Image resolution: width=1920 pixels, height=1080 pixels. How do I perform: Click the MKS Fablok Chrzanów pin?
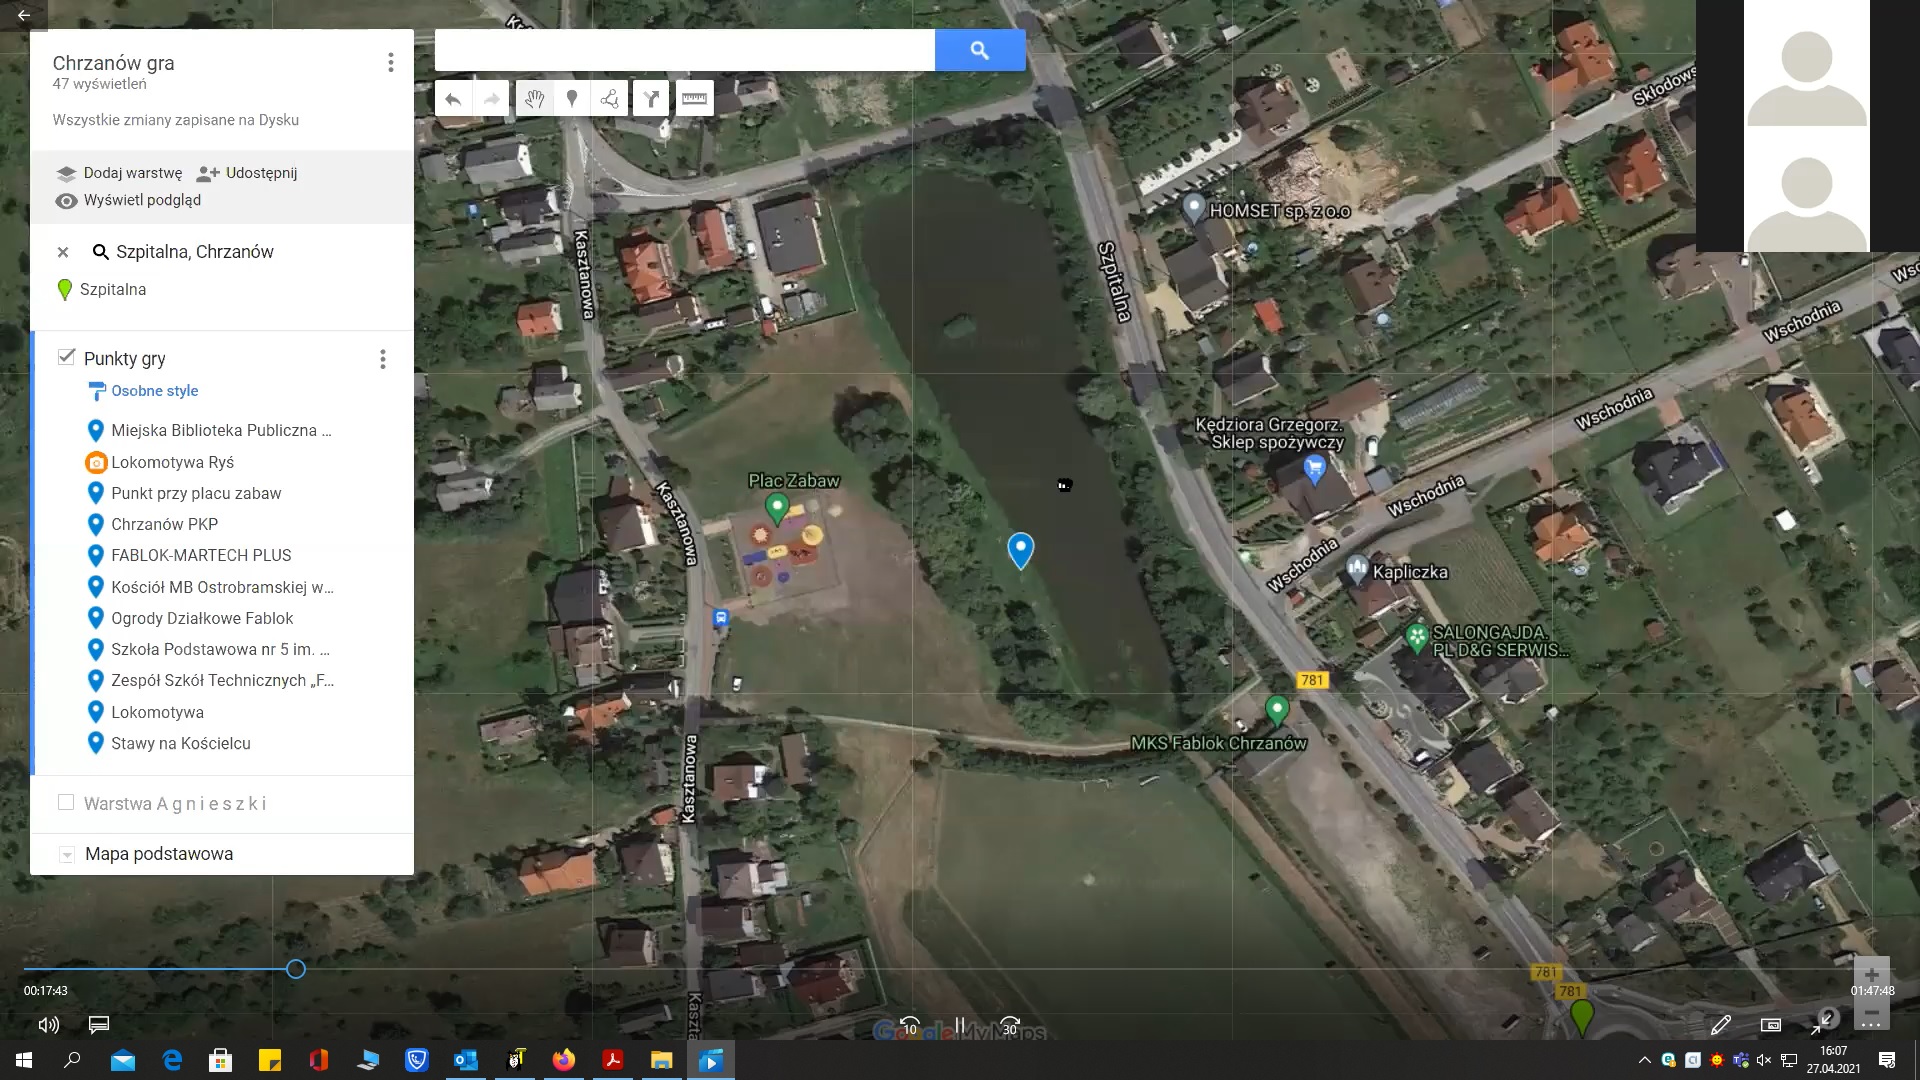pyautogui.click(x=1276, y=710)
